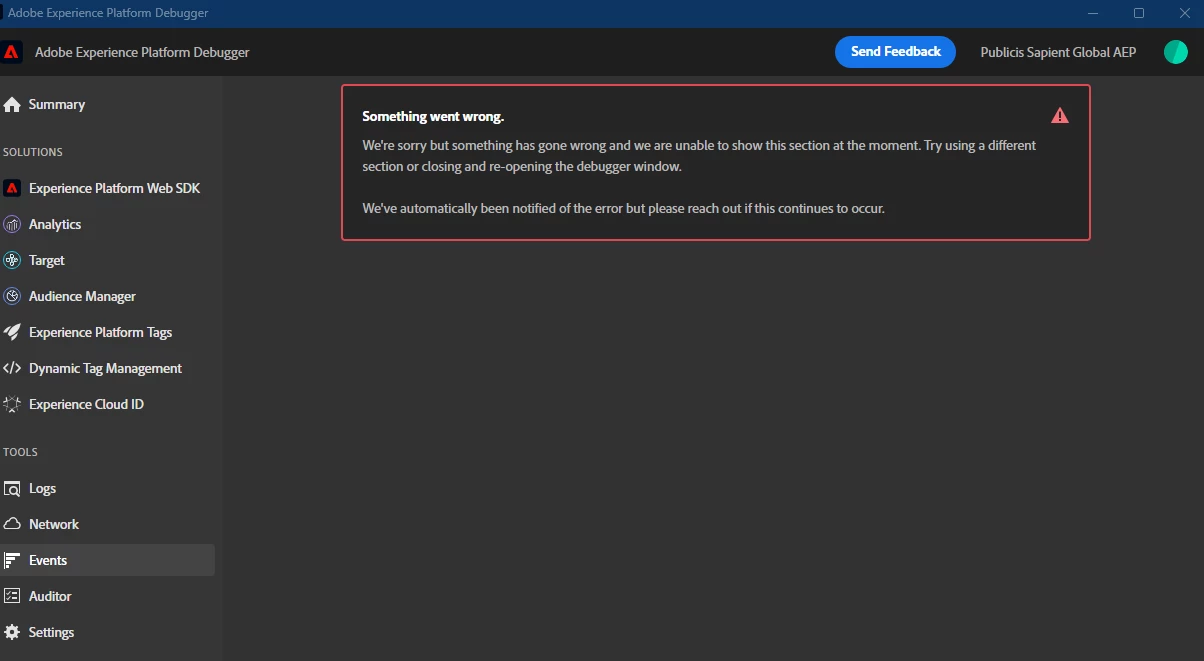Click the Events icon in sidebar
Screen dimensions: 1204x661
pos(12,560)
